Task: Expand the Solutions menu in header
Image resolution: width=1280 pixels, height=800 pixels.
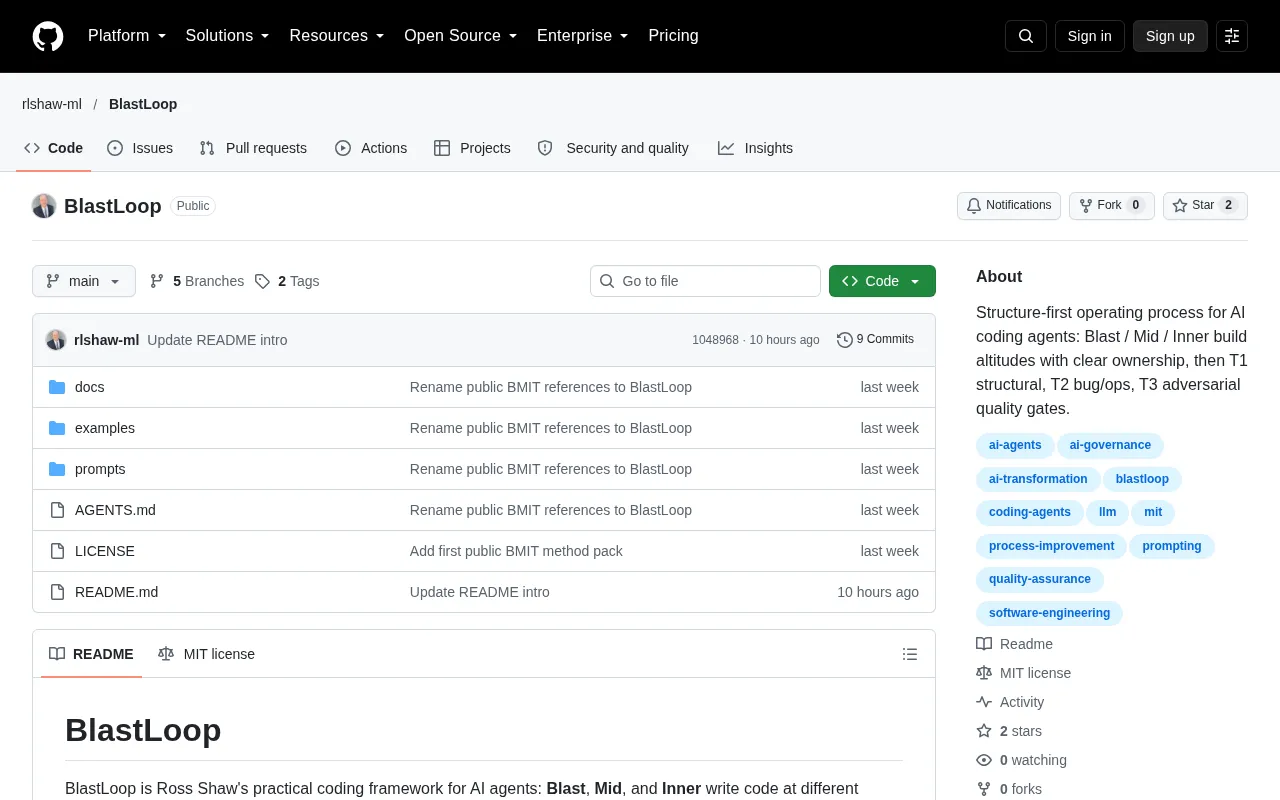Action: [x=227, y=36]
